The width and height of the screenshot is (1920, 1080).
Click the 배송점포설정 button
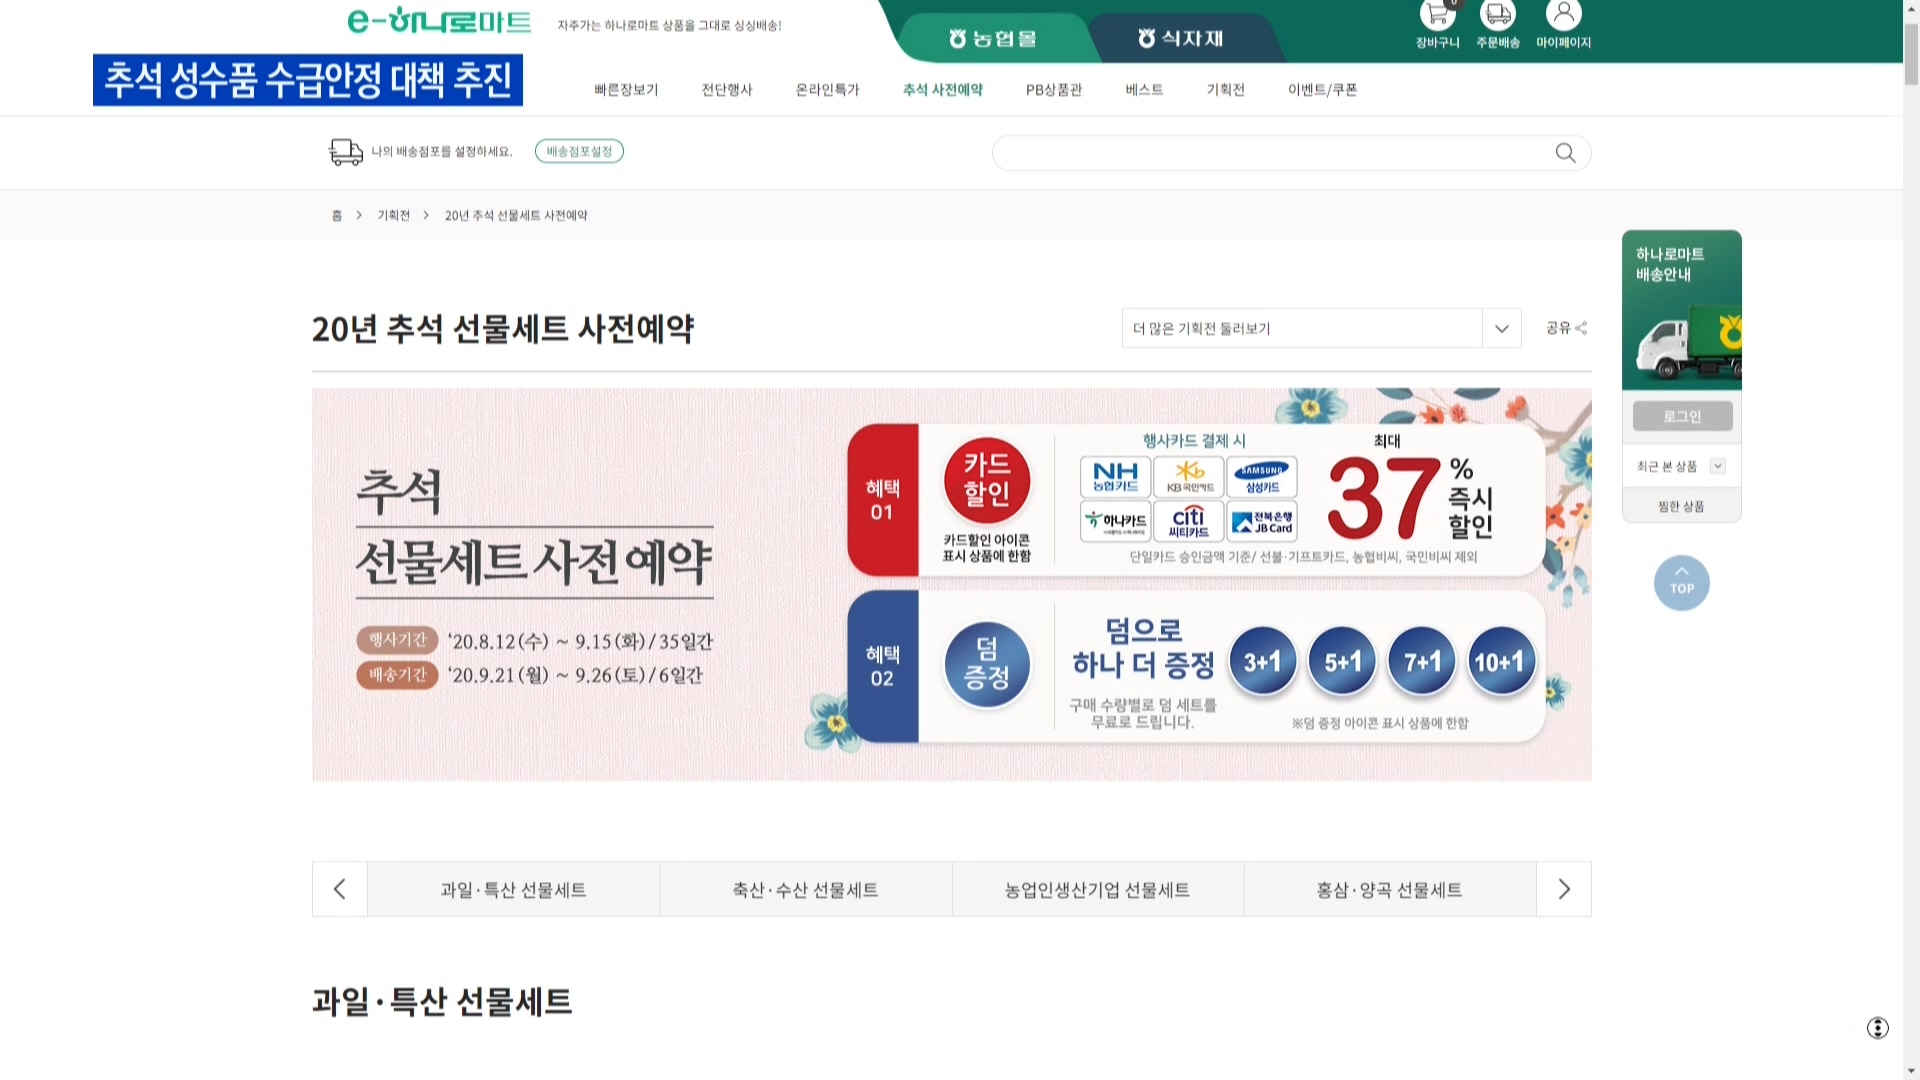[x=579, y=152]
